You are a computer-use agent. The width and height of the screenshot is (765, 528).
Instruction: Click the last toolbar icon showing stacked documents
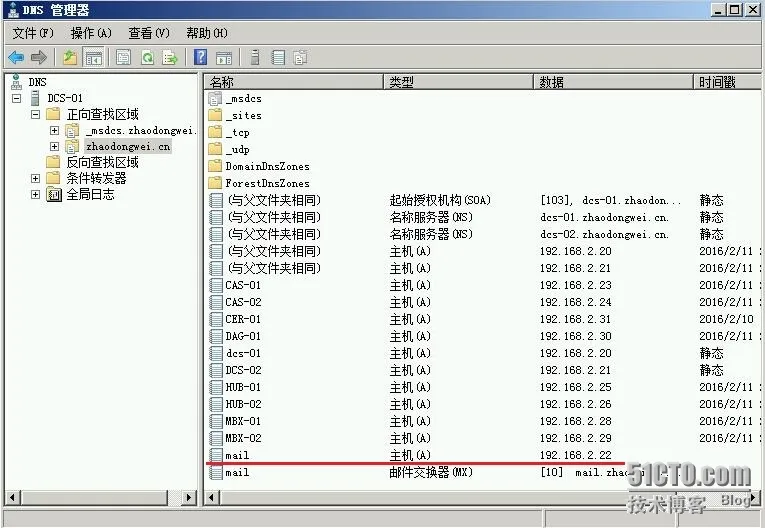[x=300, y=58]
